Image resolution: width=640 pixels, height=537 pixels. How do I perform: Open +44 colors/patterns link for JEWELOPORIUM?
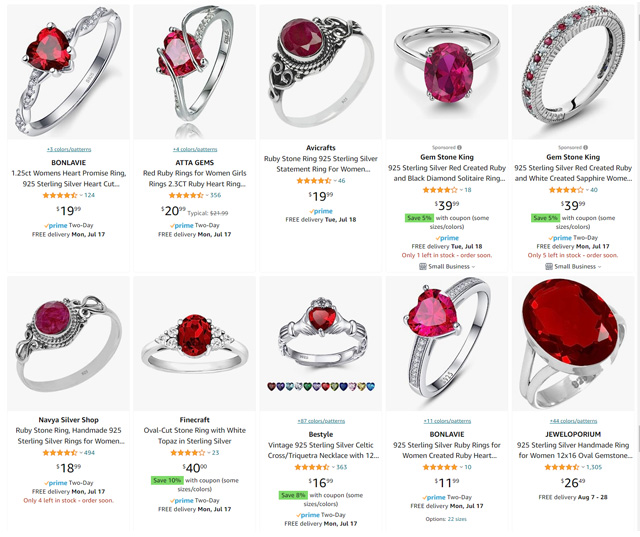click(573, 421)
